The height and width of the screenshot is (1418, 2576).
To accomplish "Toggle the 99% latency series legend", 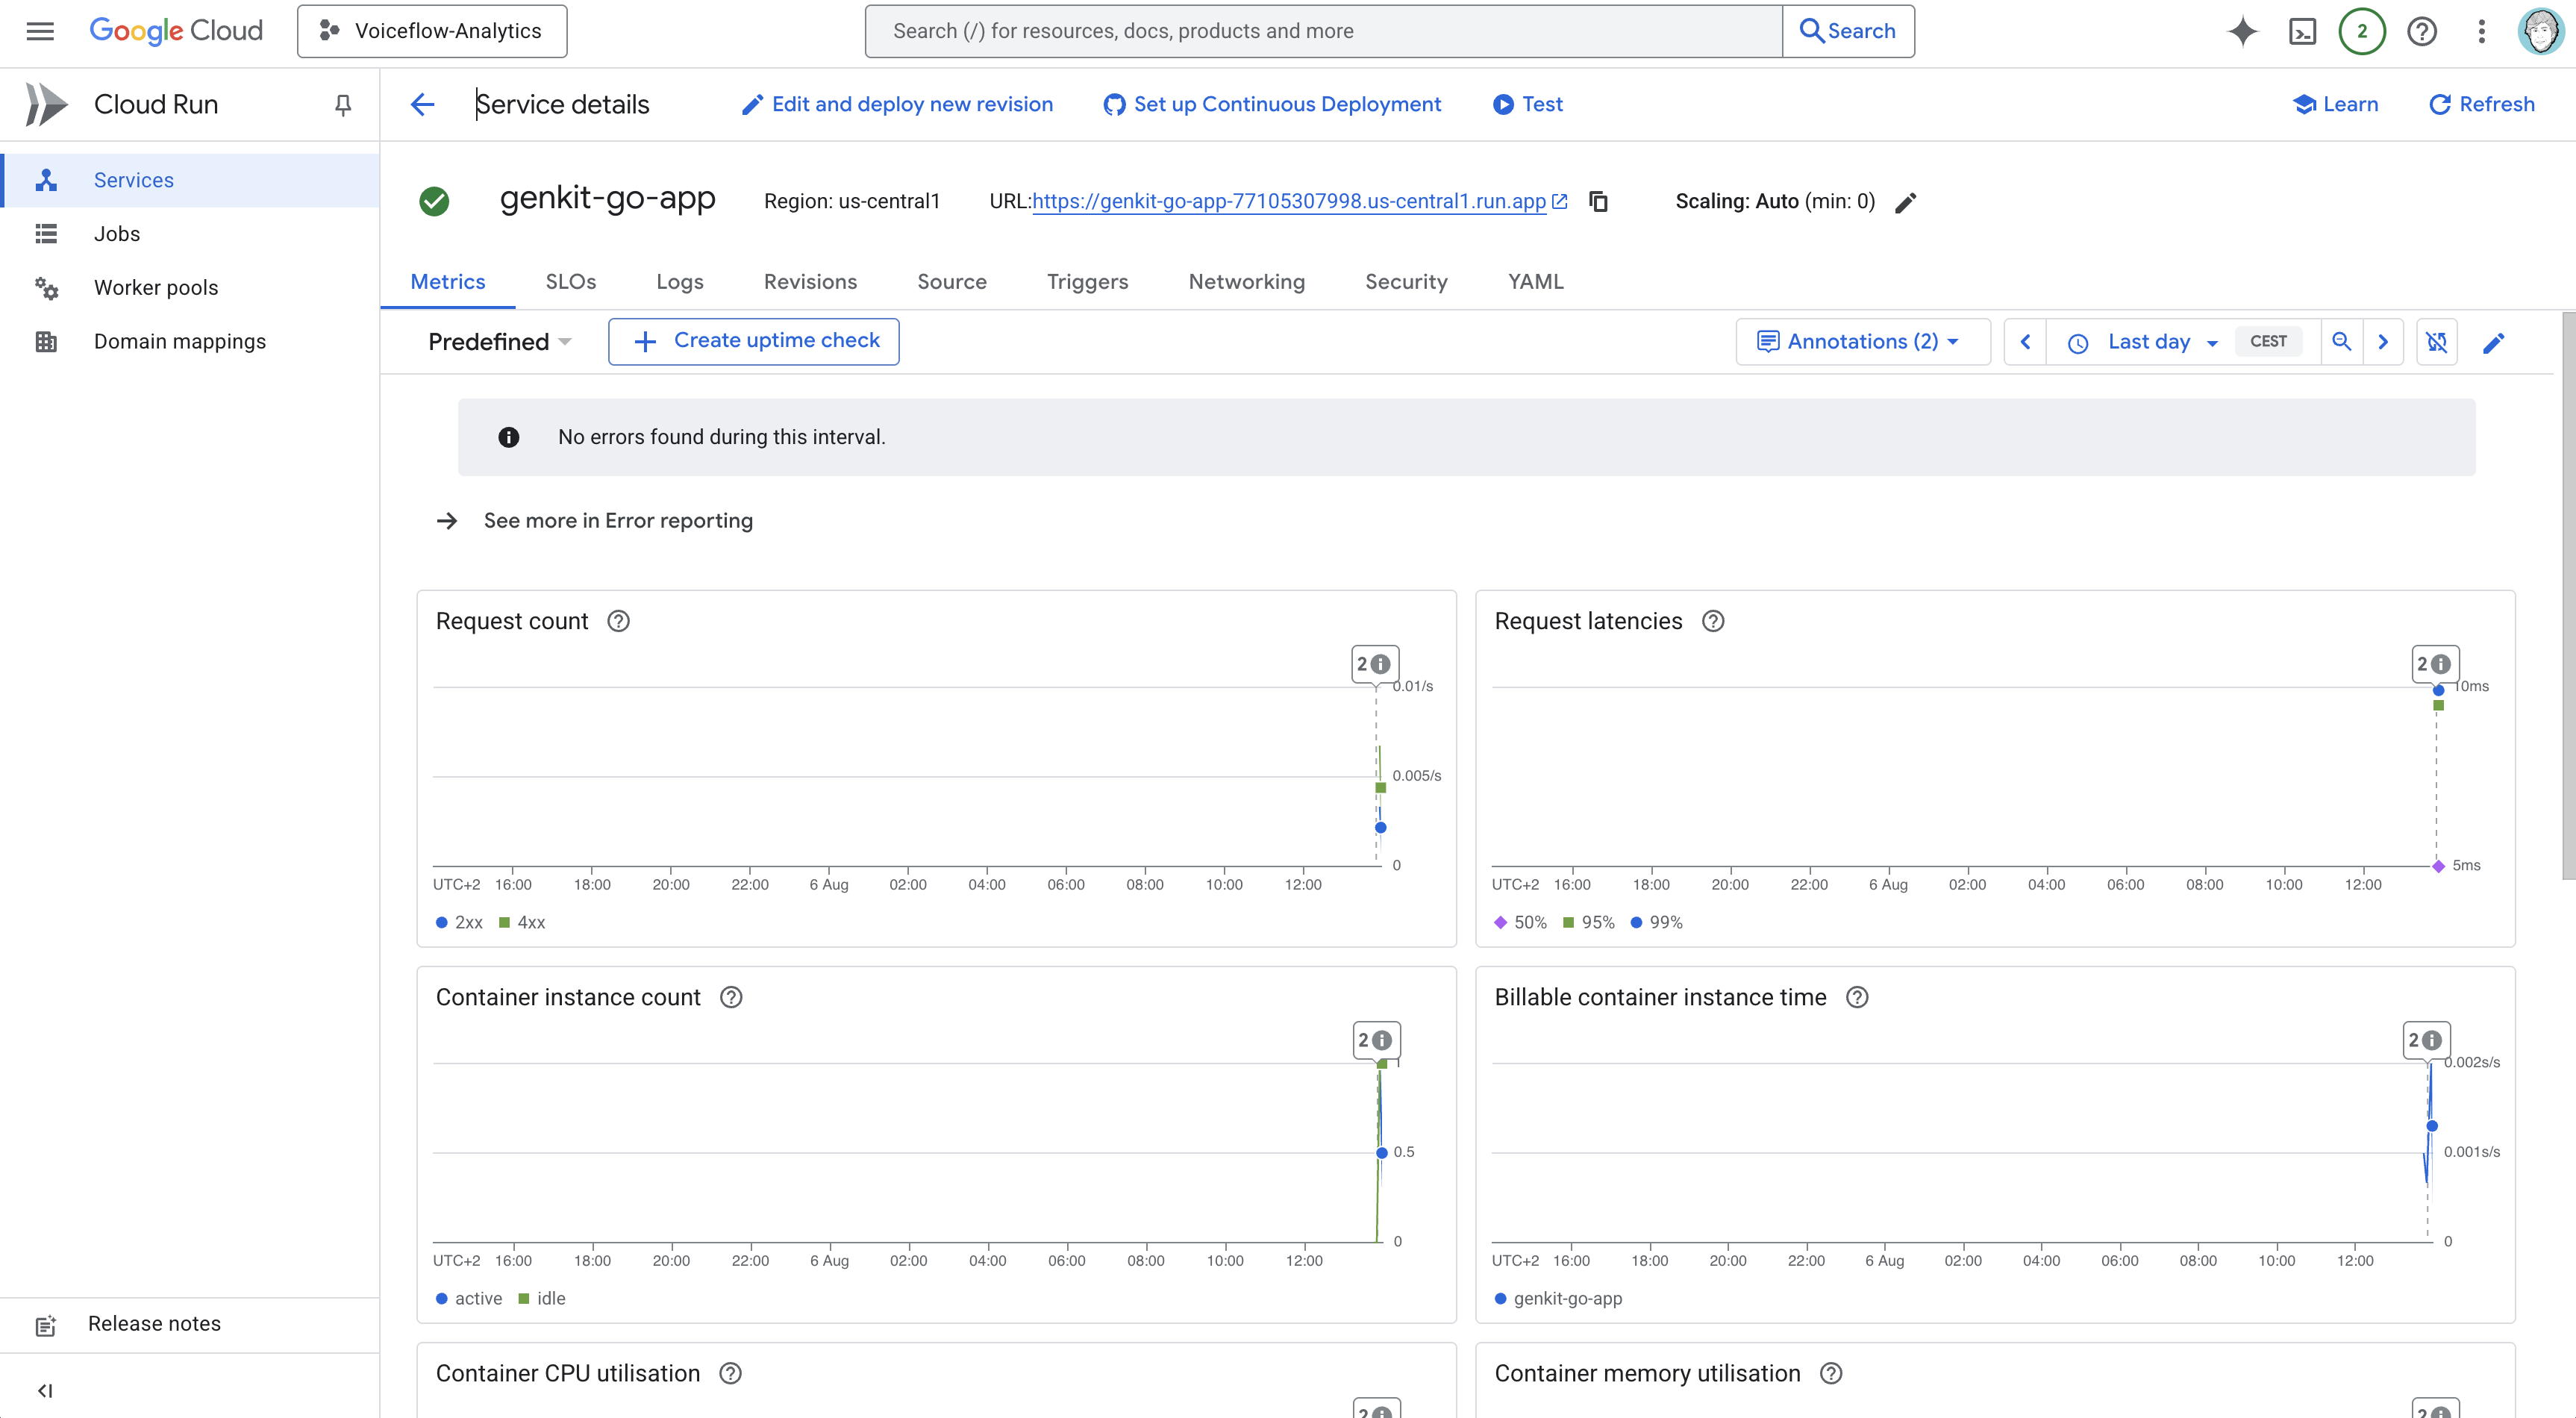I will tap(1657, 922).
